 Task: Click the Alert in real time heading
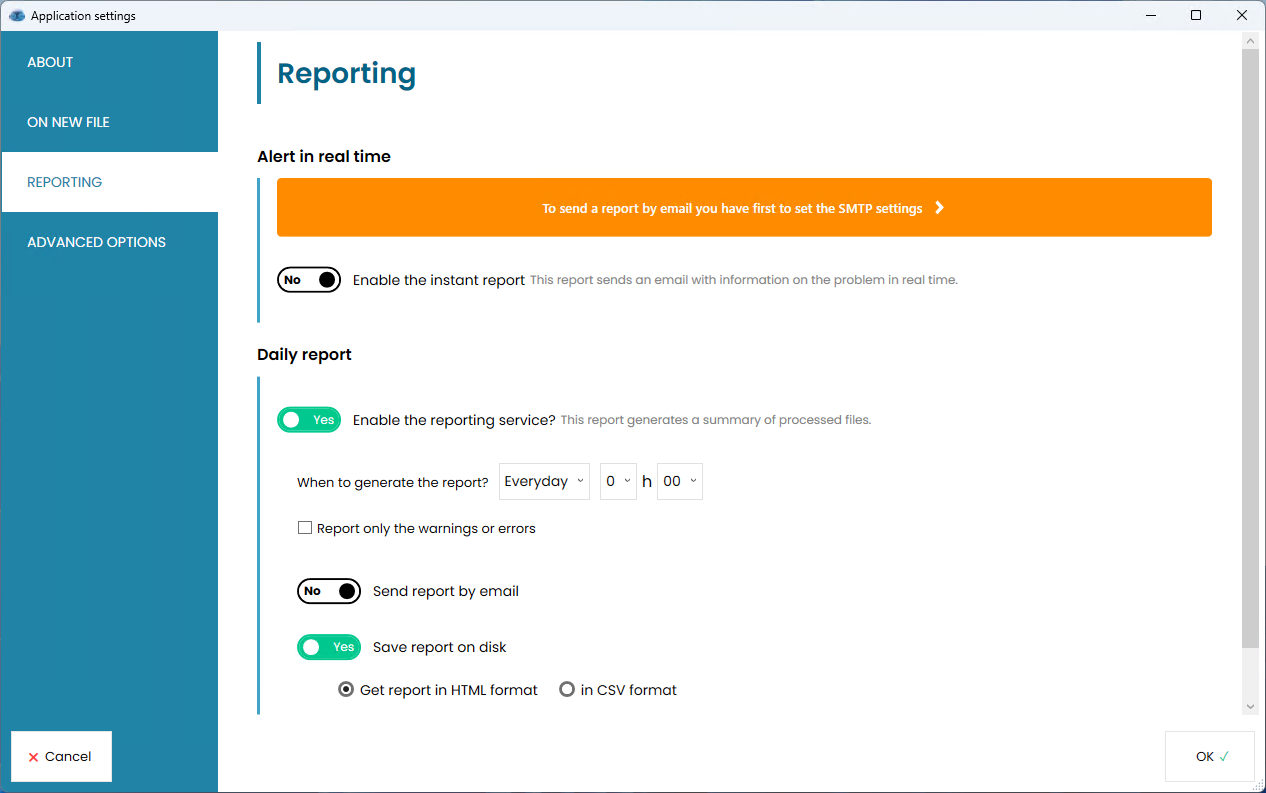(324, 157)
